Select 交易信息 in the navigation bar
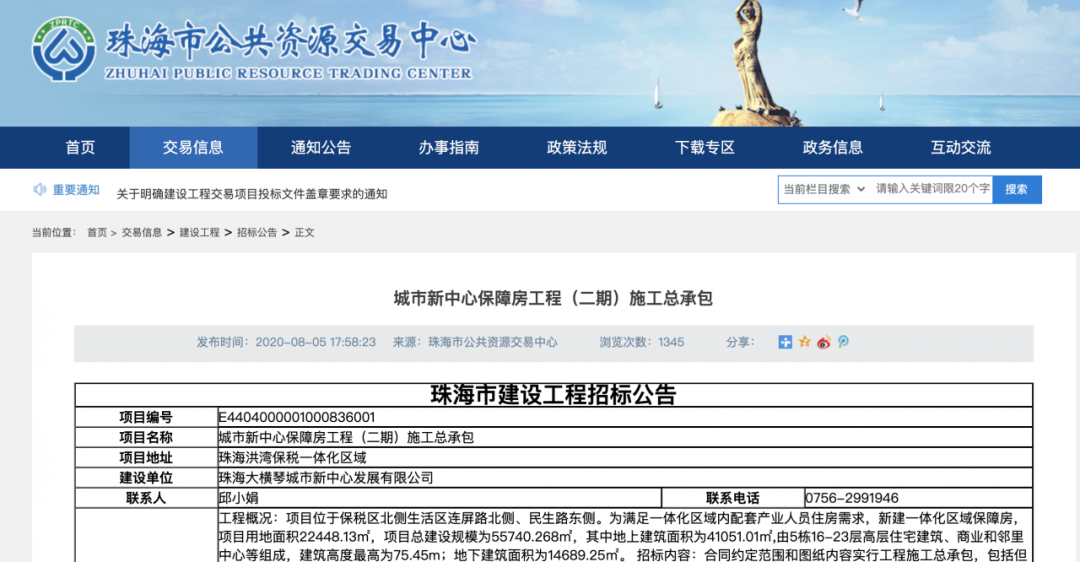 (193, 147)
